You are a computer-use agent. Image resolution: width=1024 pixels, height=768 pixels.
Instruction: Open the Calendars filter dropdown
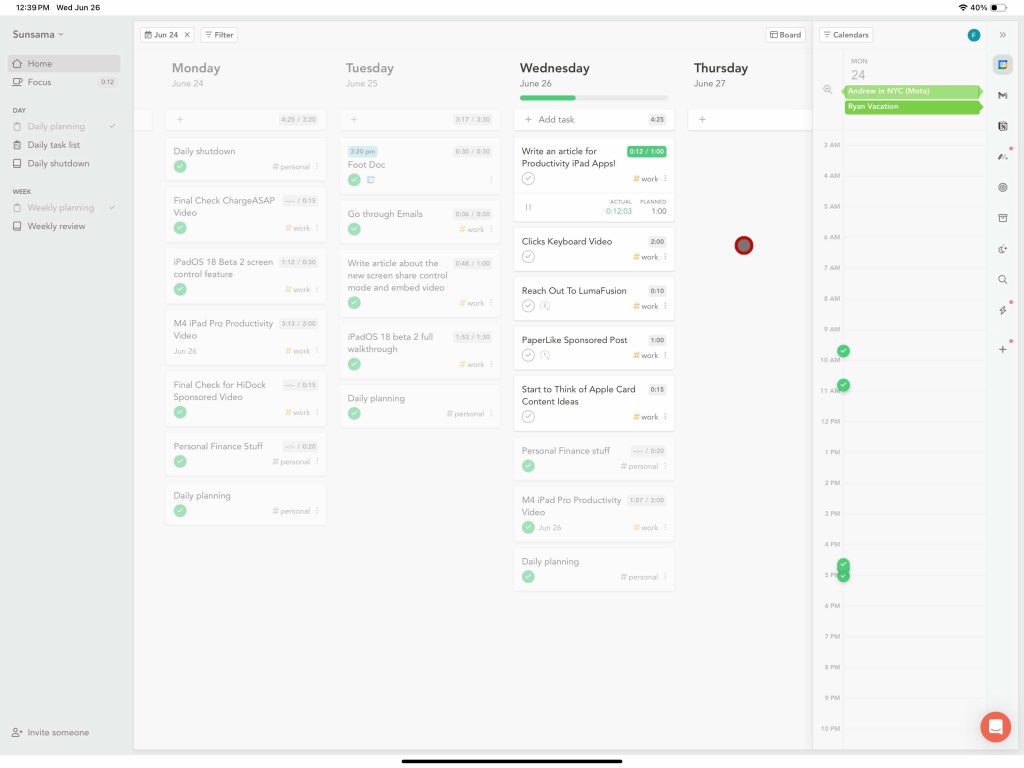click(846, 35)
